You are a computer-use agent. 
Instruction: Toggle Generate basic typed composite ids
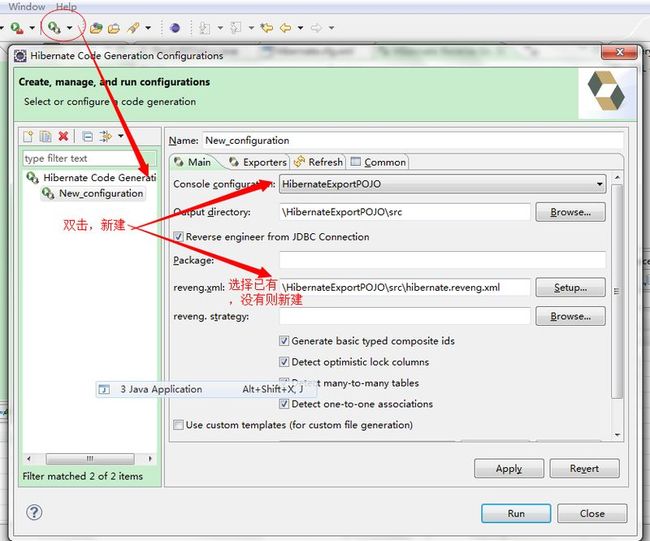pos(284,341)
